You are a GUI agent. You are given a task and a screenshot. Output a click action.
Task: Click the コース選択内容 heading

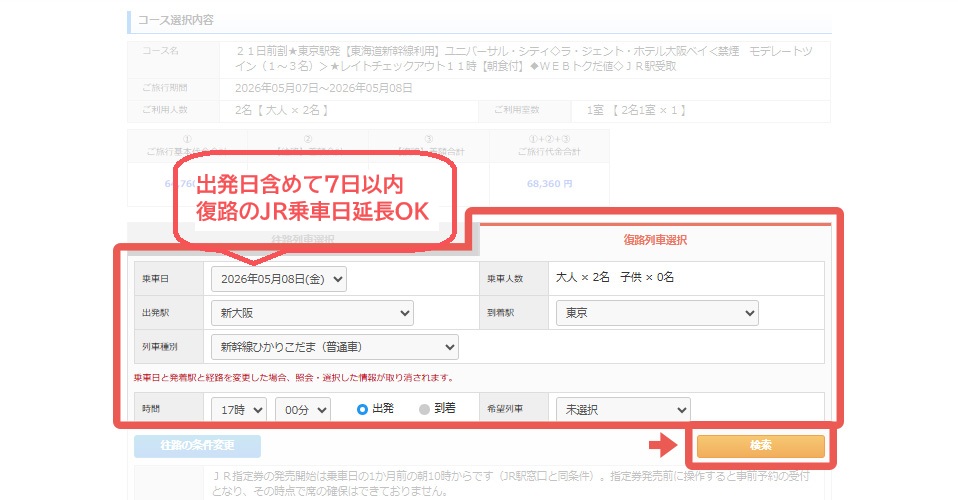[x=176, y=20]
